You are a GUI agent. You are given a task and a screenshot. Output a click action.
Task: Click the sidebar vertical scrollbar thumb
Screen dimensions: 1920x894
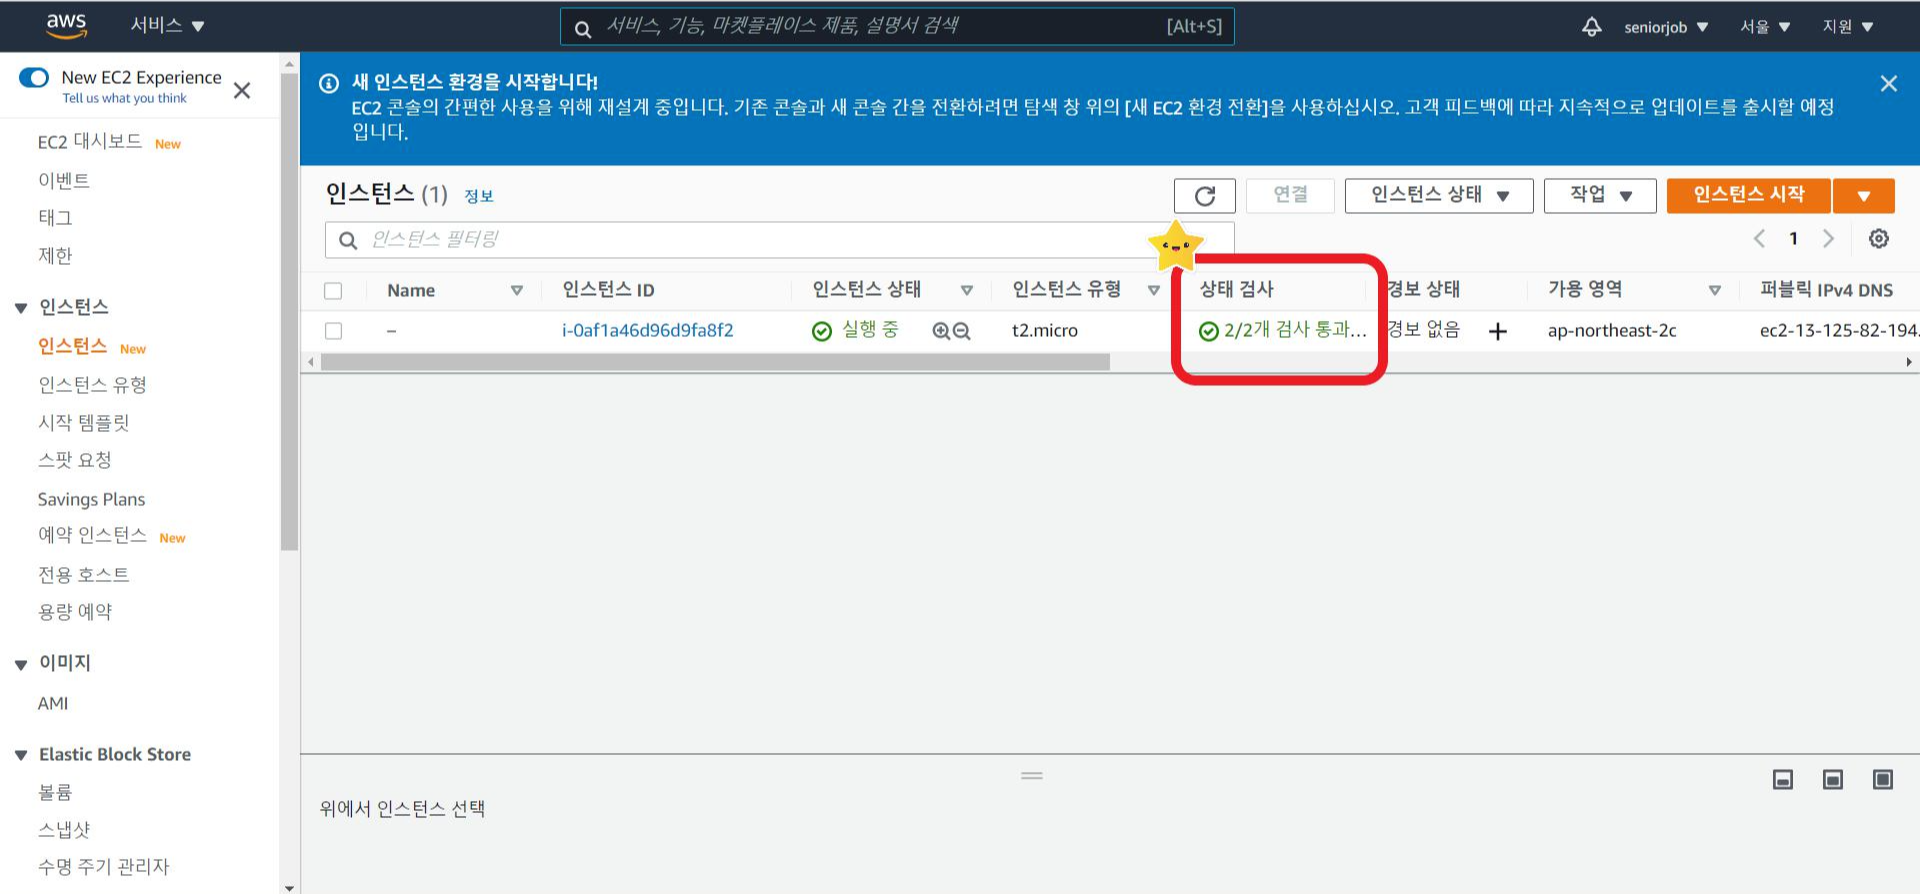[x=290, y=310]
